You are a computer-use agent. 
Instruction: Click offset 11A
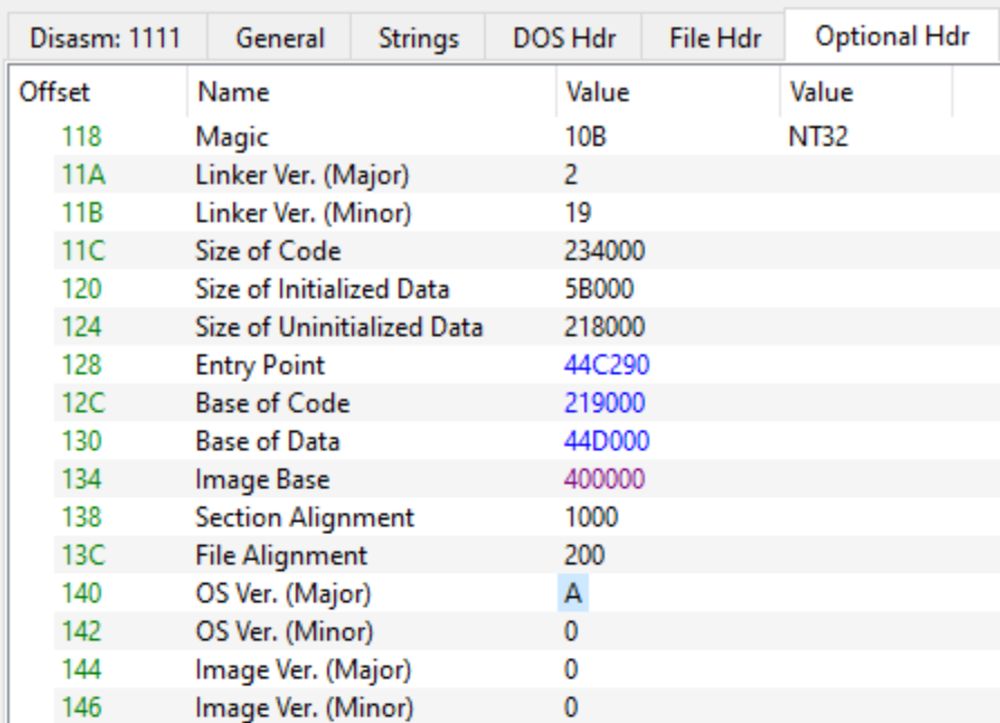[x=83, y=175]
